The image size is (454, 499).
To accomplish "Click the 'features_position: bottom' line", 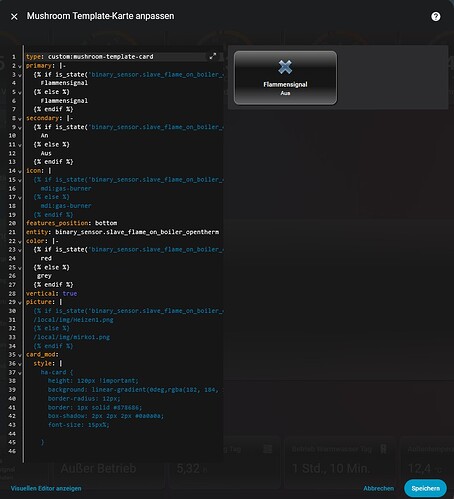I will click(71, 223).
